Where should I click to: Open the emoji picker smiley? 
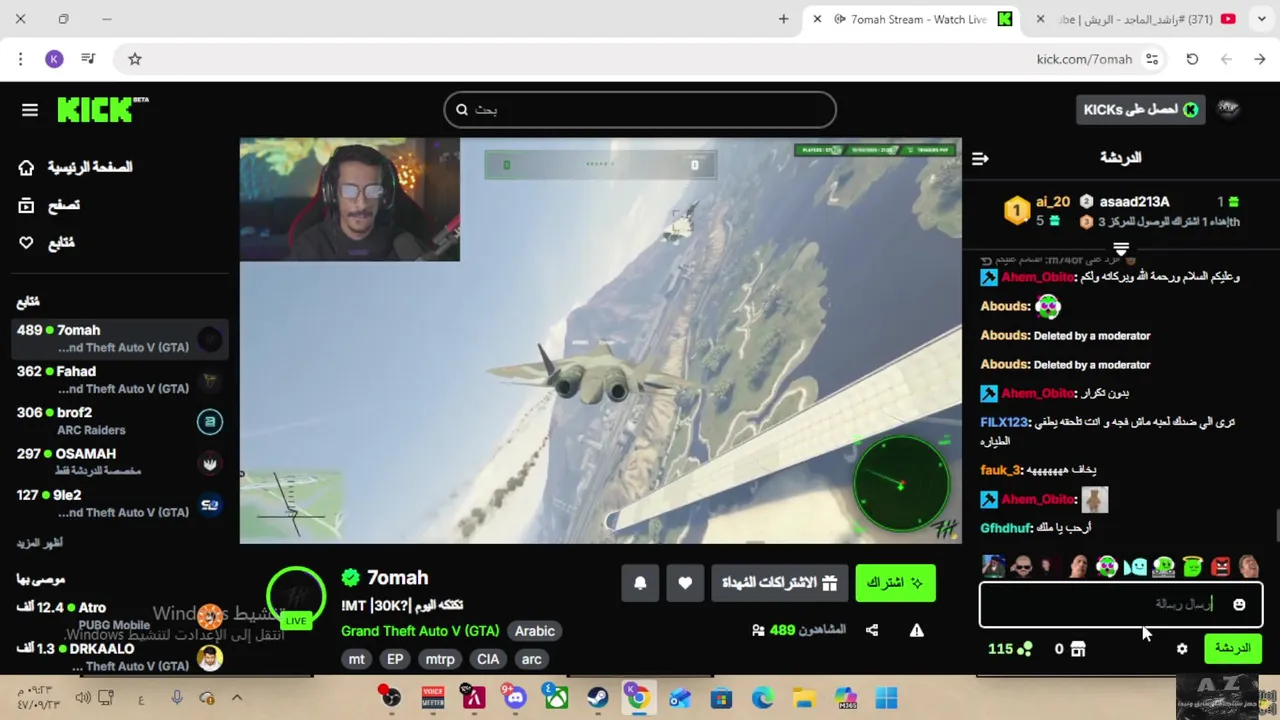point(1240,604)
